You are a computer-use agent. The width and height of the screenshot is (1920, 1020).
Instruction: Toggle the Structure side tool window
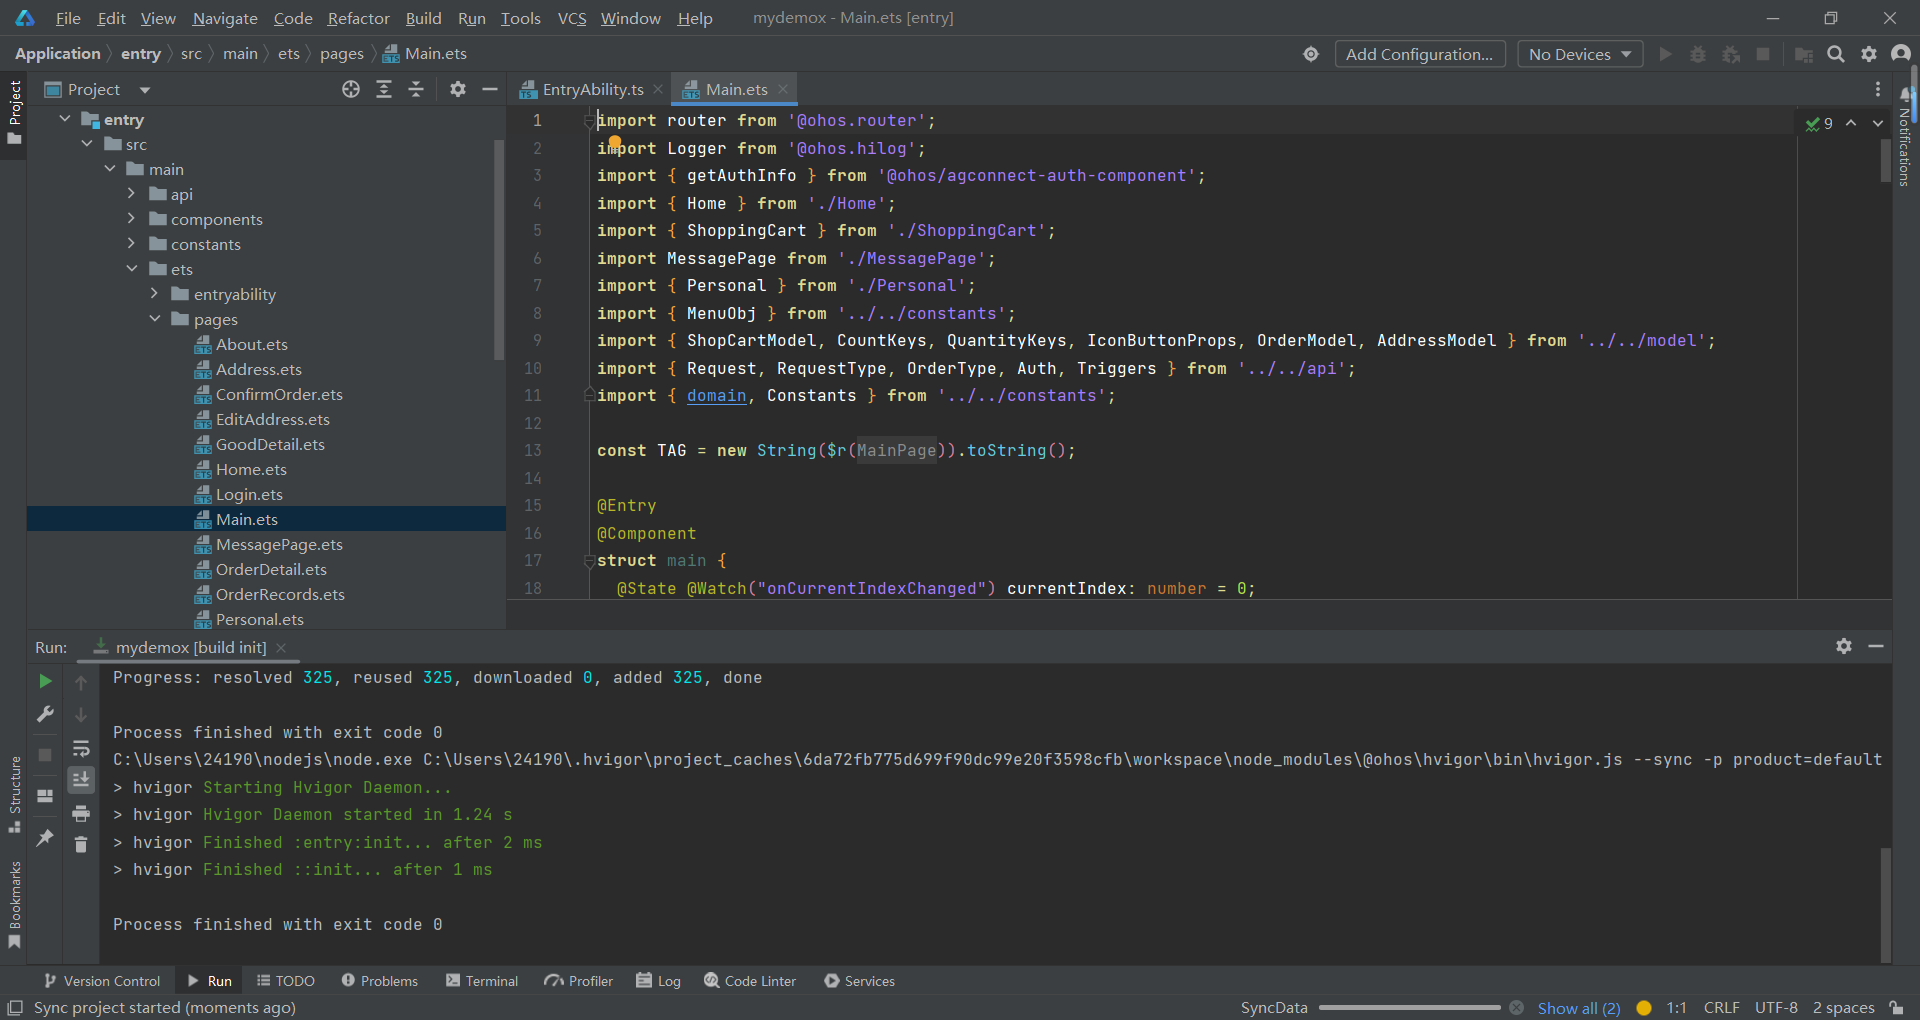point(14,795)
